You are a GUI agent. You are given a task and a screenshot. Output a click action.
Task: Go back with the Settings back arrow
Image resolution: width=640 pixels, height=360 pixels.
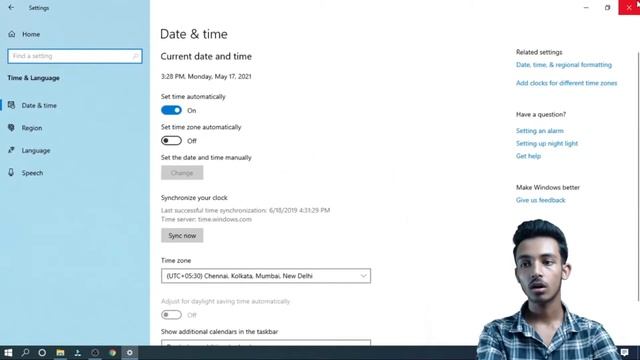pyautogui.click(x=11, y=7)
